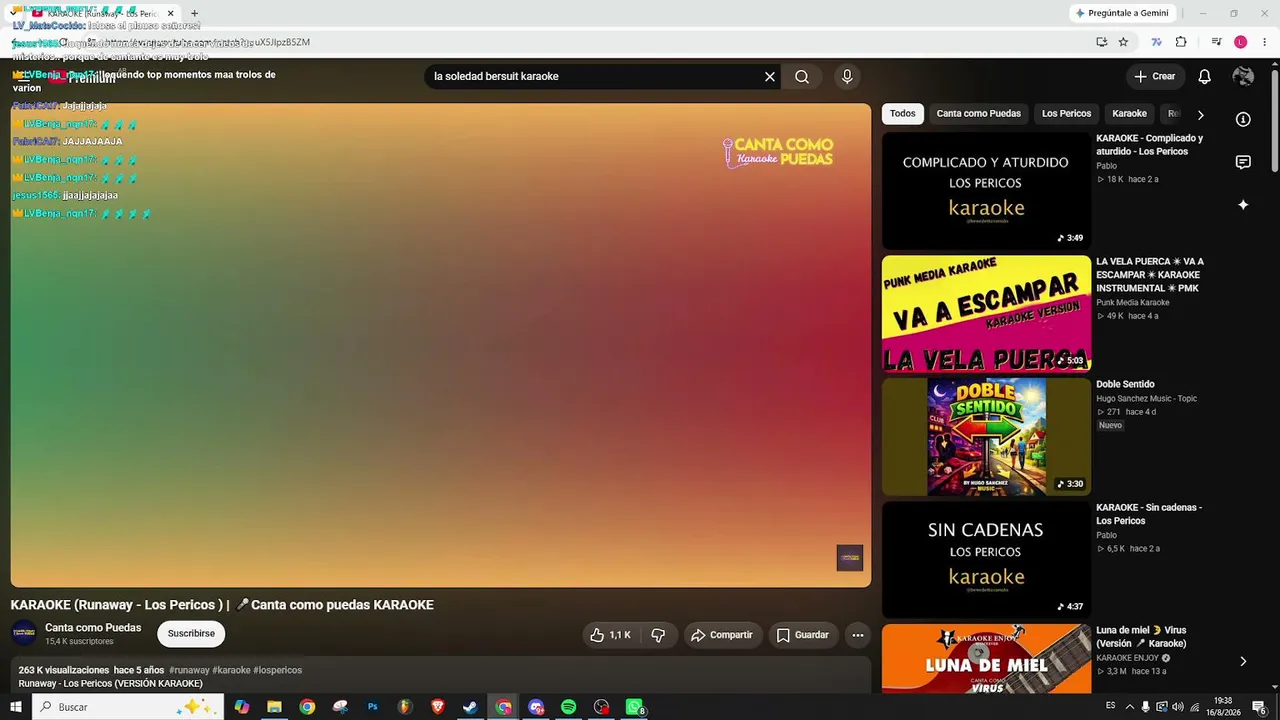This screenshot has height=720, width=1280.
Task: Show hidden system tray icons
Action: (1130, 707)
